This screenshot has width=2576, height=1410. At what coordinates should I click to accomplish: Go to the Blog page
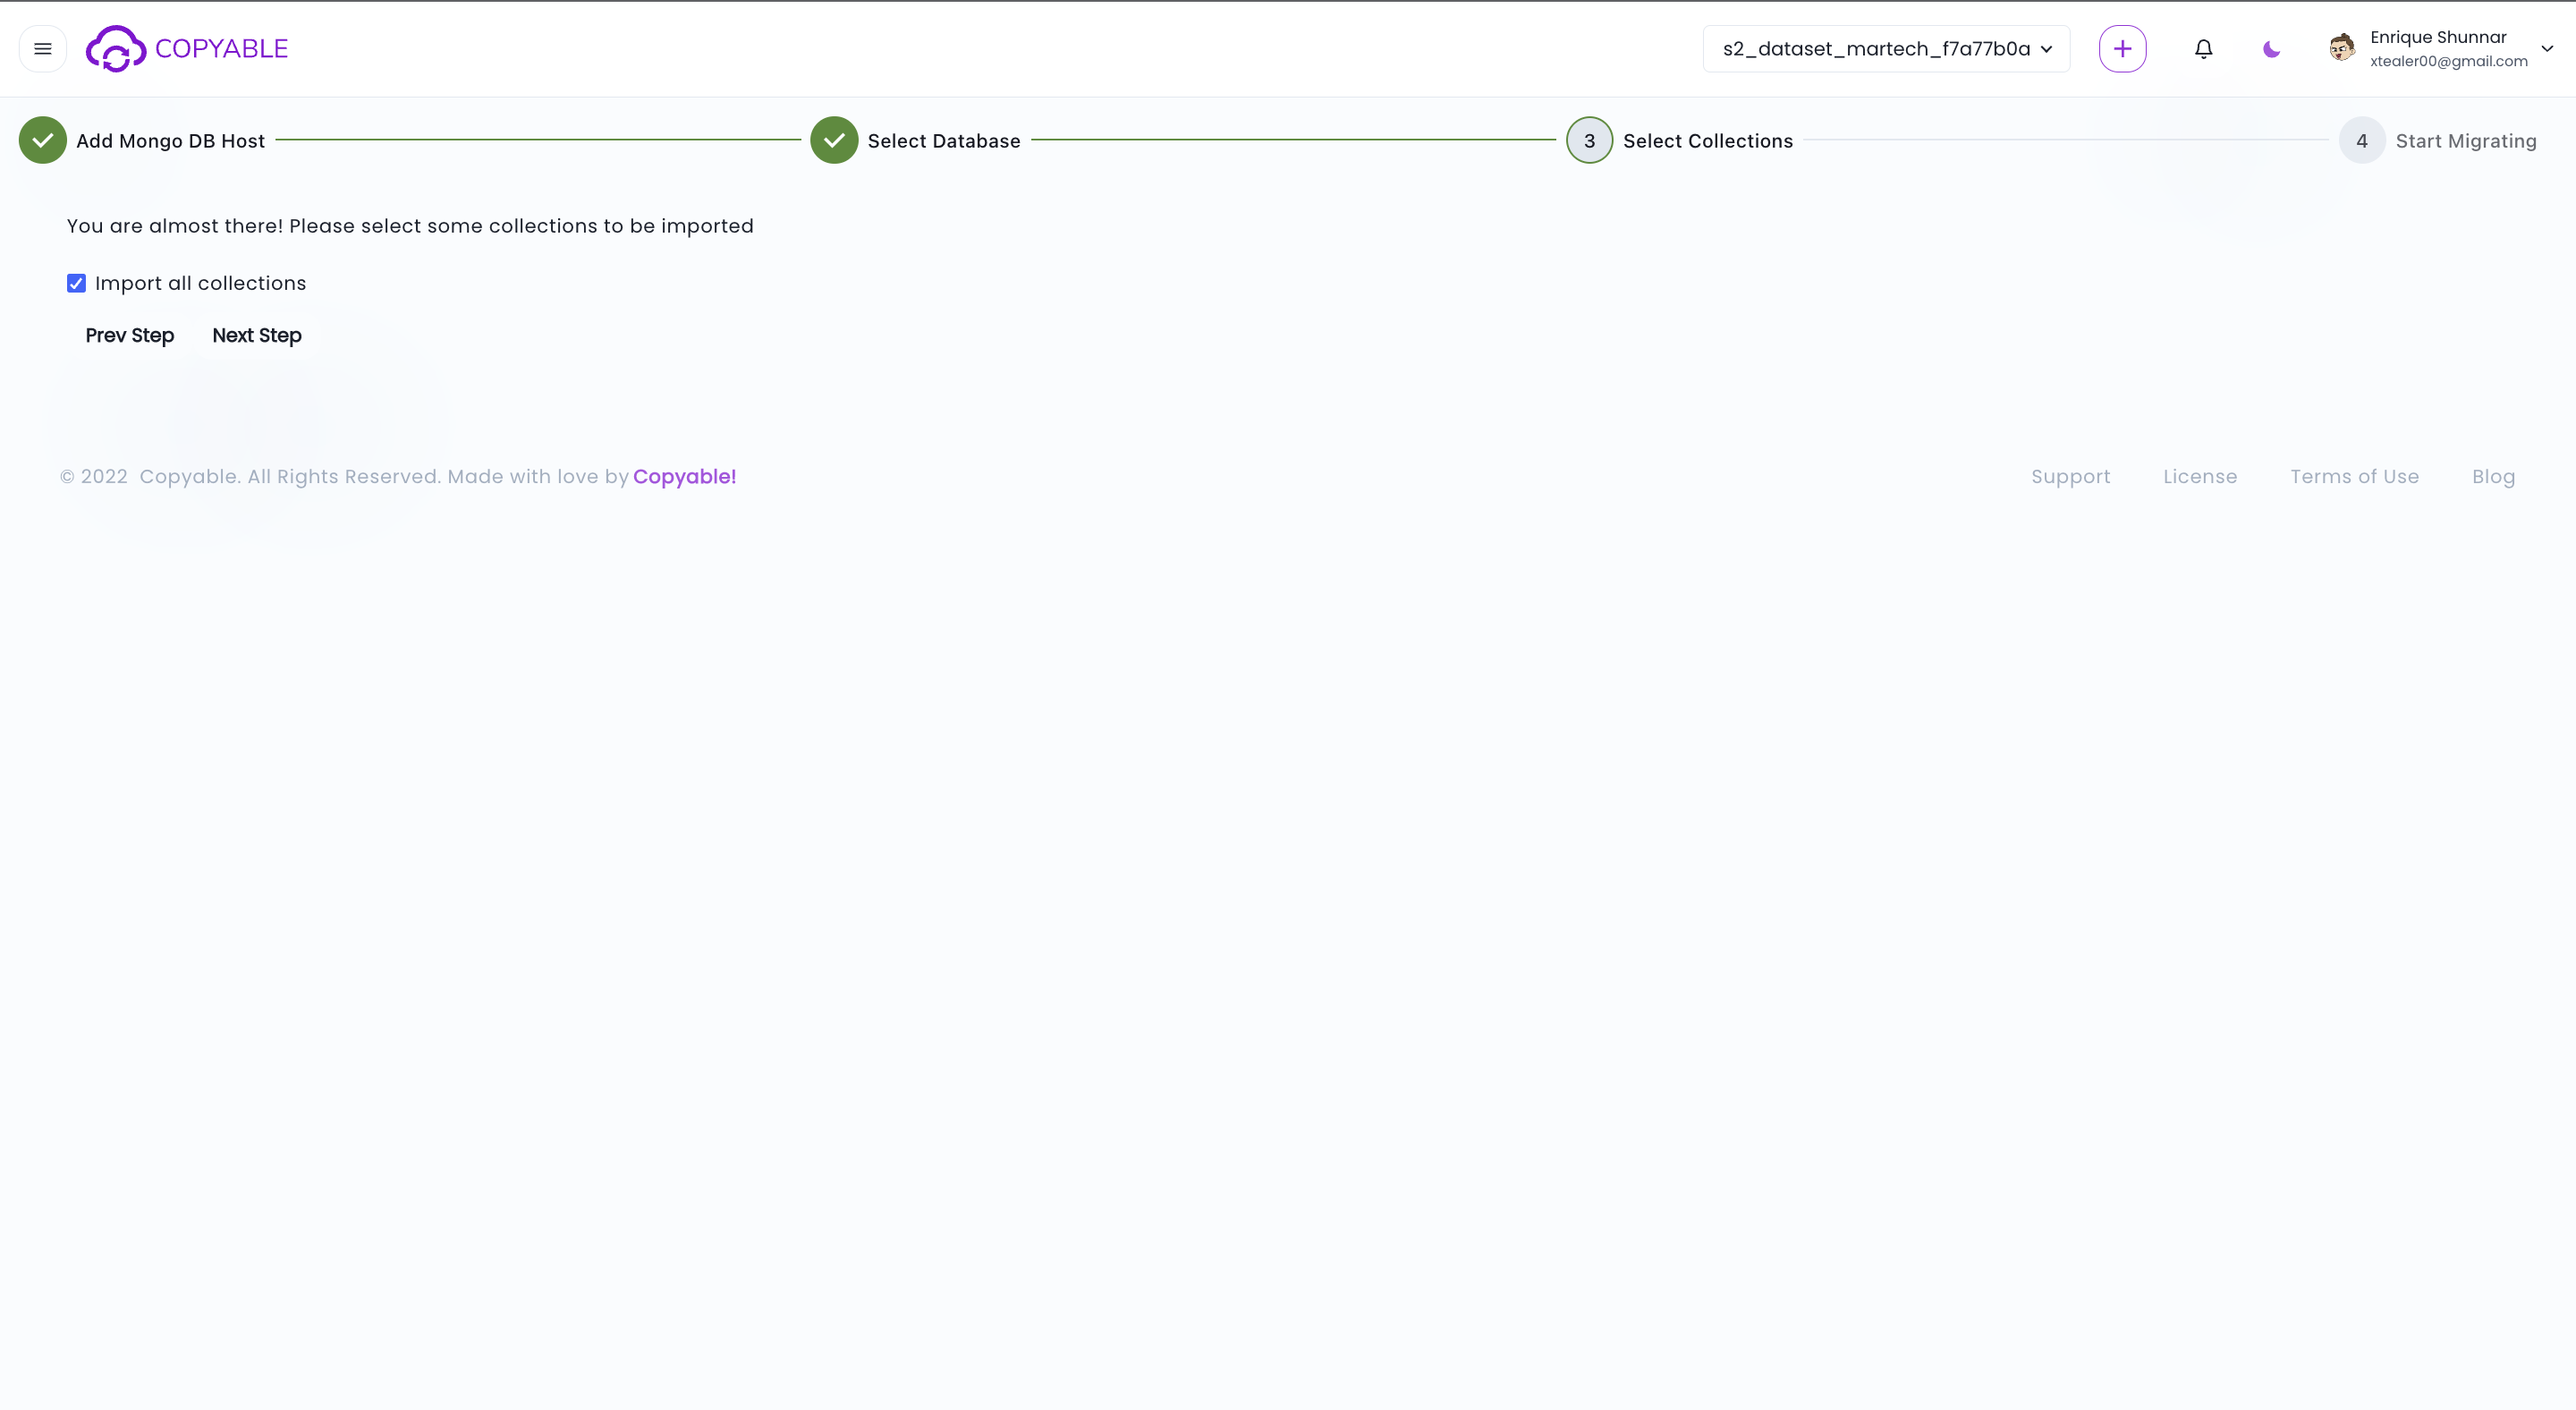pyautogui.click(x=2492, y=476)
